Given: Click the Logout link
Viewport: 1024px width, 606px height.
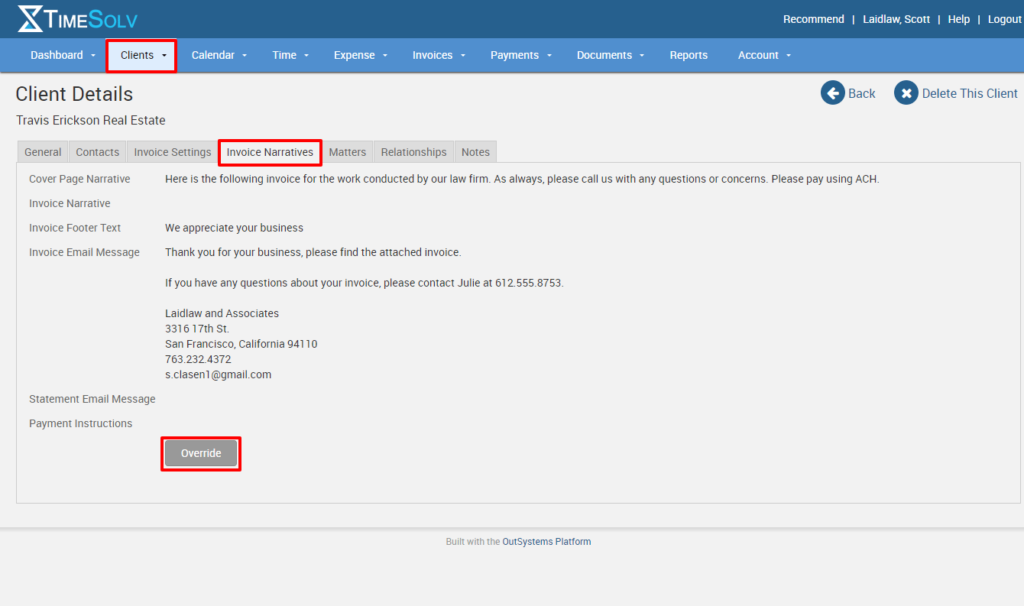Looking at the screenshot, I should (x=1004, y=18).
